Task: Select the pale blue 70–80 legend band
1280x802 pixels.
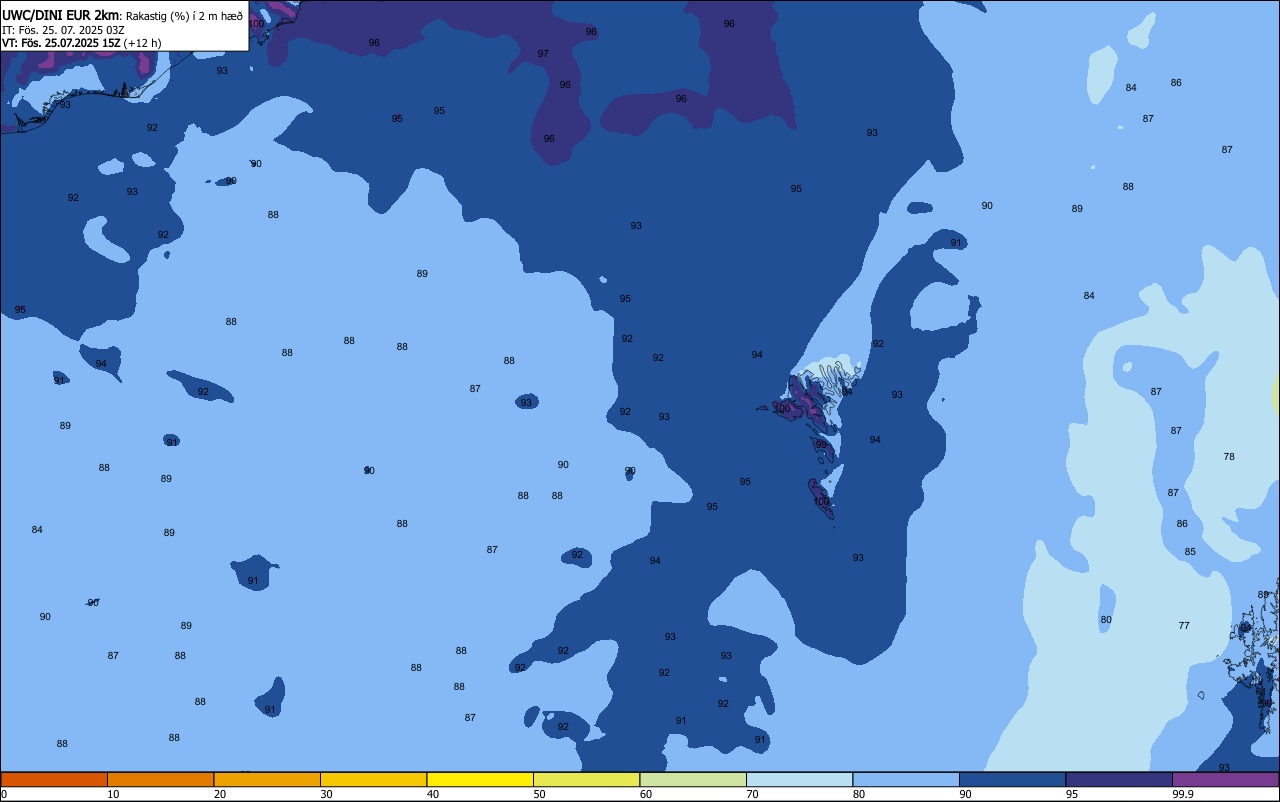Action: (799, 779)
